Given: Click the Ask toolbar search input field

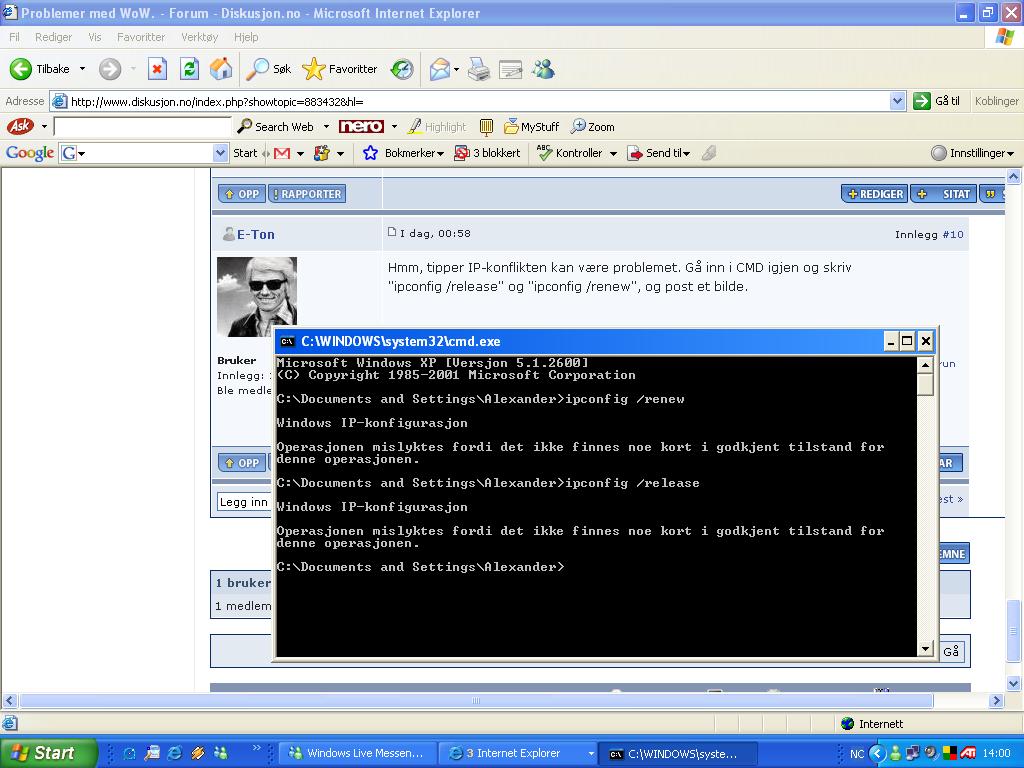Looking at the screenshot, I should click(x=142, y=127).
